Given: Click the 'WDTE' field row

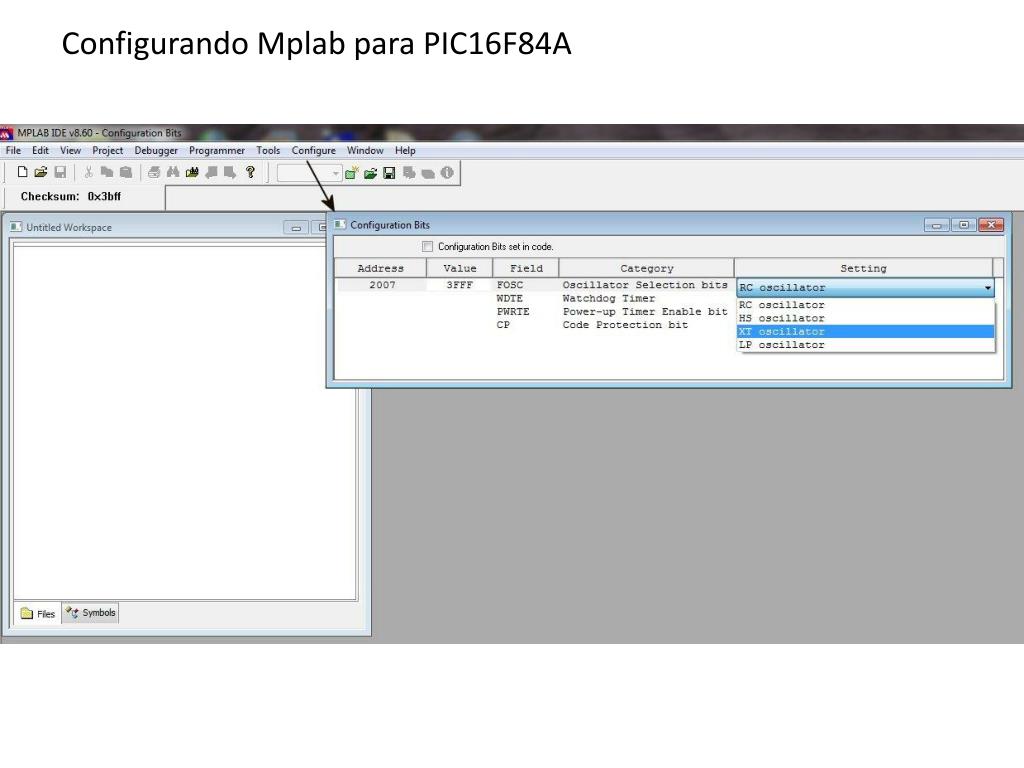Looking at the screenshot, I should 510,298.
